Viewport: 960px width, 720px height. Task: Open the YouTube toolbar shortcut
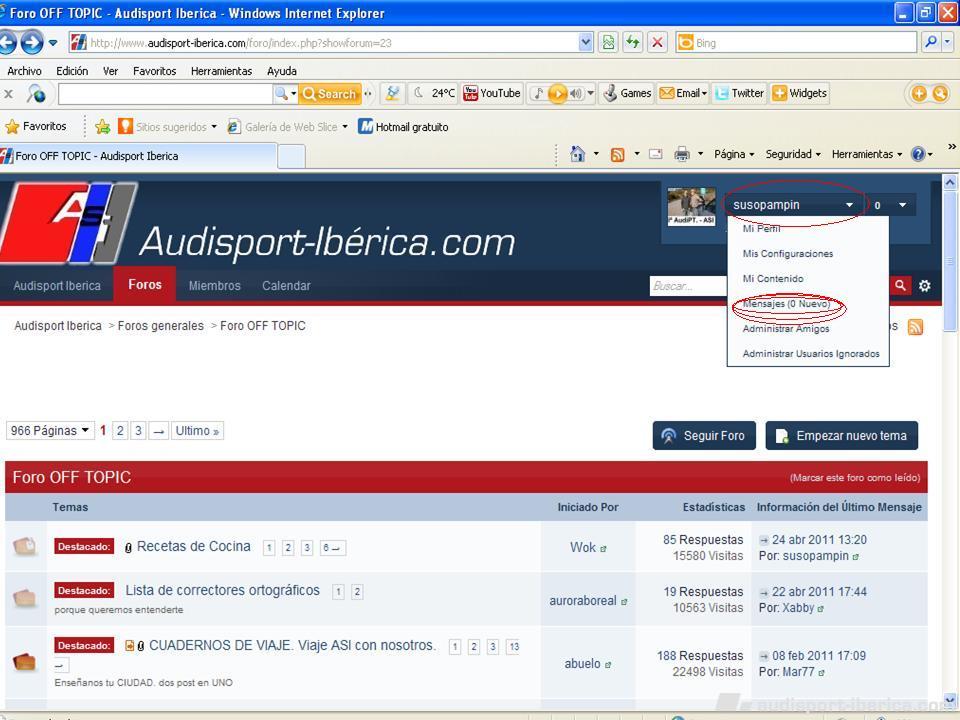(492, 93)
